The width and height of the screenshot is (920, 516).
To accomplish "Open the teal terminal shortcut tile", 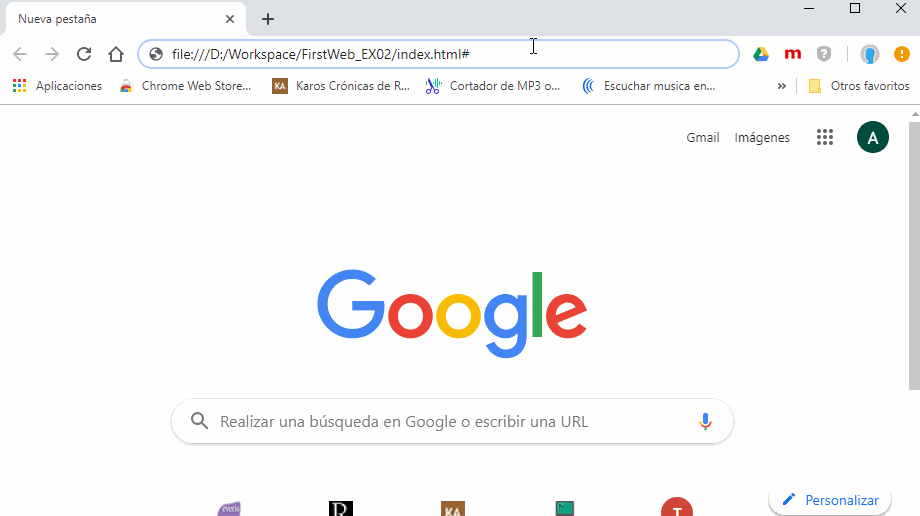I will [x=564, y=508].
